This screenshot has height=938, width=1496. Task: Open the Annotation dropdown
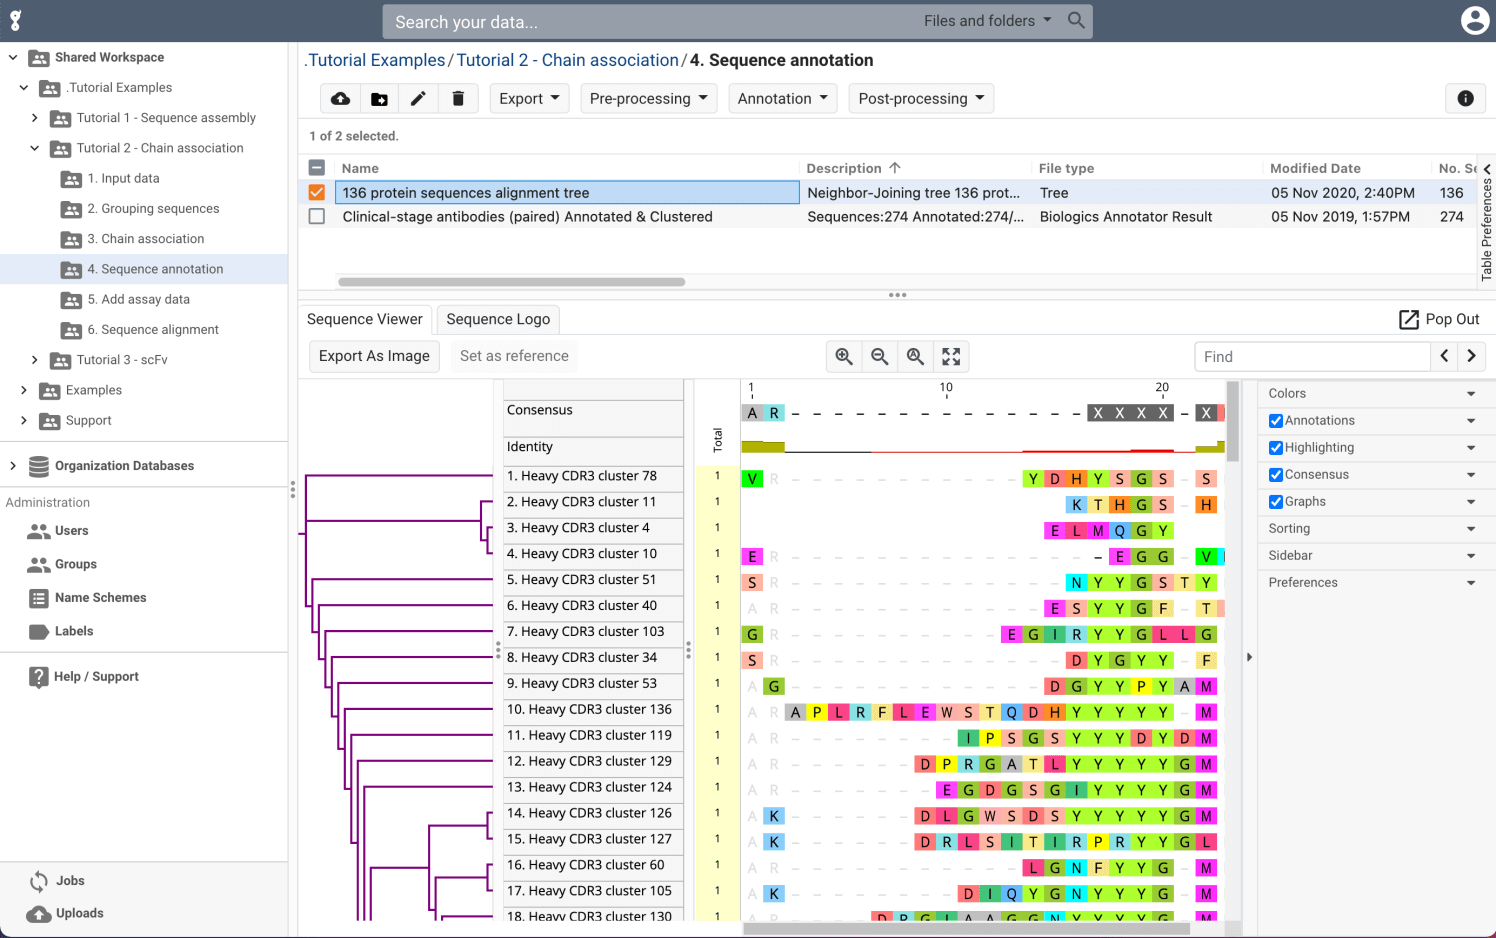tap(783, 98)
